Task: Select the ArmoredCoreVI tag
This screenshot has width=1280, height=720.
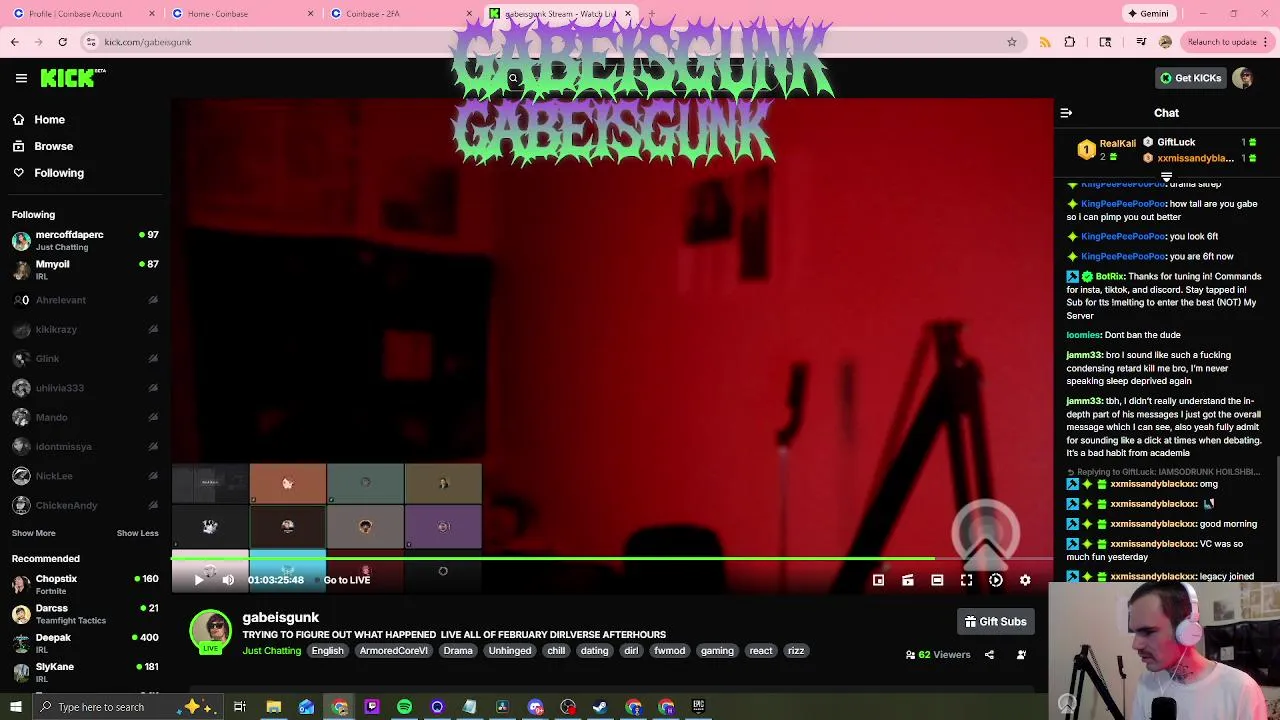Action: [393, 651]
